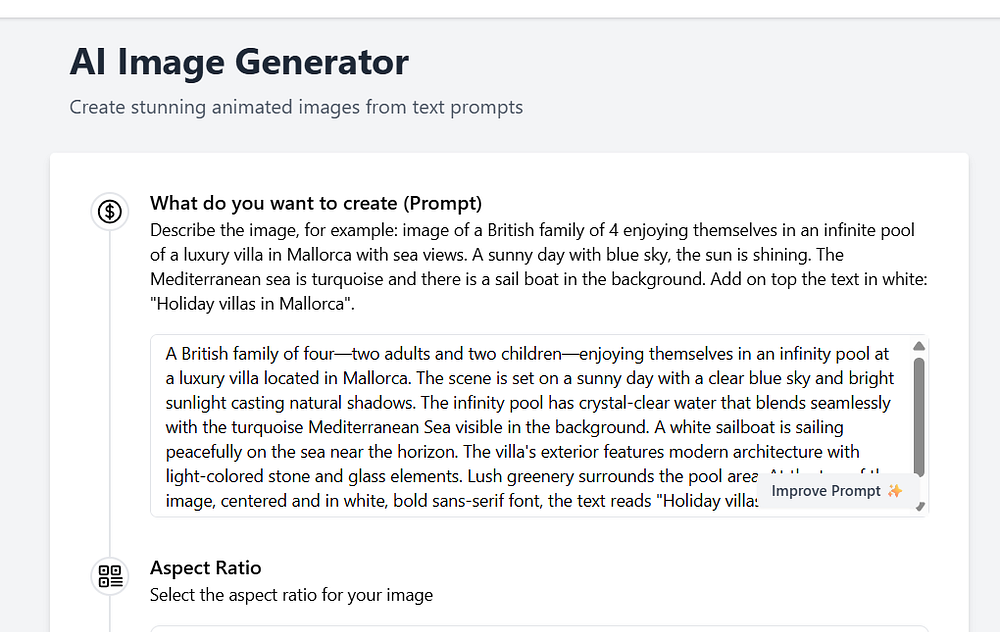The width and height of the screenshot is (1000, 632).
Task: Click the 'Create stunning animated images' subtitle
Action: point(296,106)
